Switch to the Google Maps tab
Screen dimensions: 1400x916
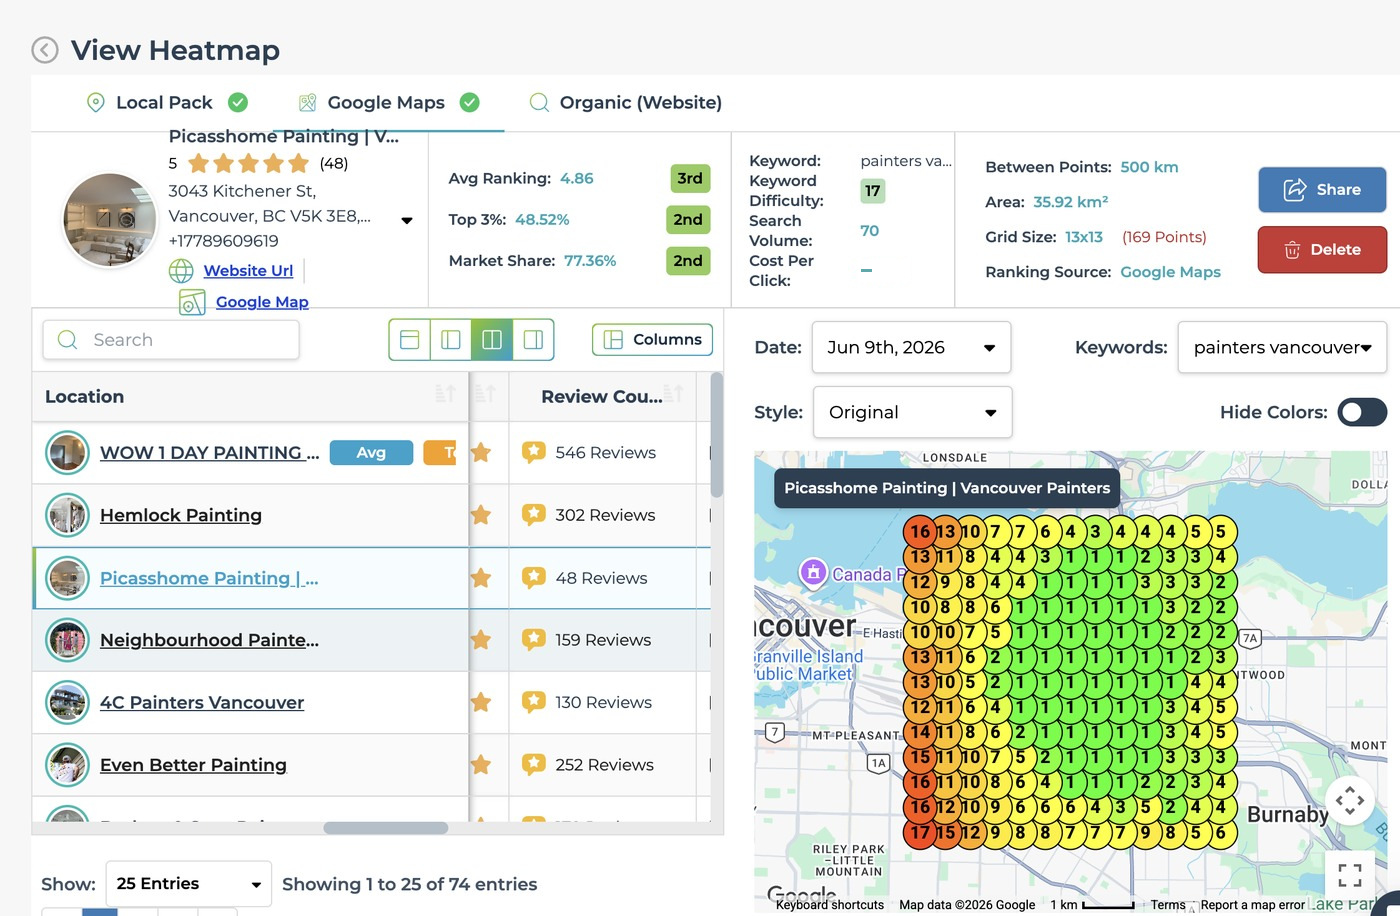(388, 102)
